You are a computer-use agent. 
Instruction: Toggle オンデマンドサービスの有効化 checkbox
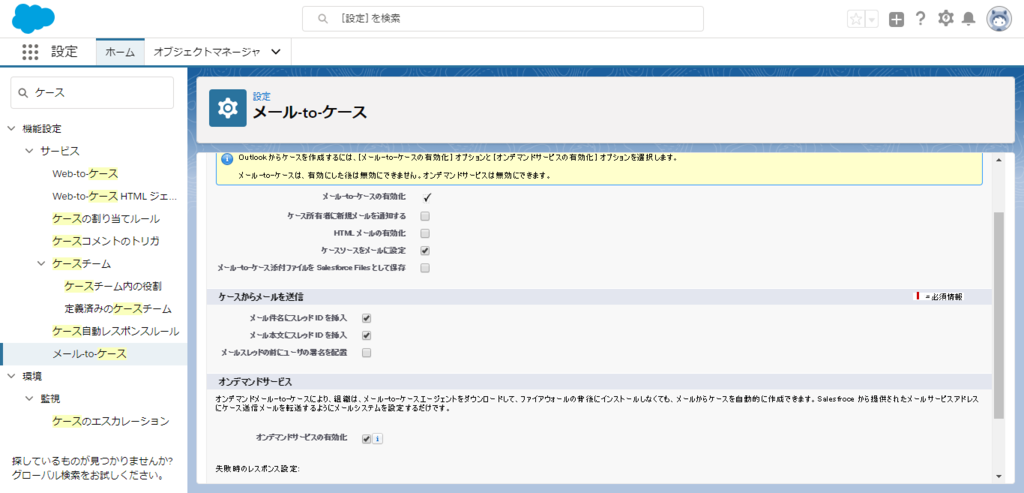(x=366, y=439)
